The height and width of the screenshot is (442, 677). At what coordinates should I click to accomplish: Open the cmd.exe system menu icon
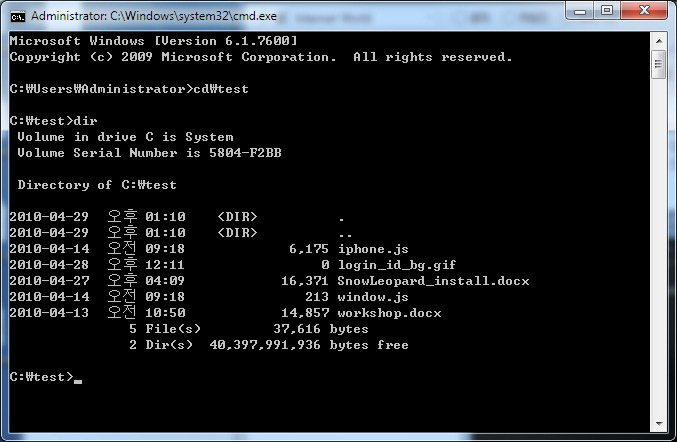(x=18, y=17)
